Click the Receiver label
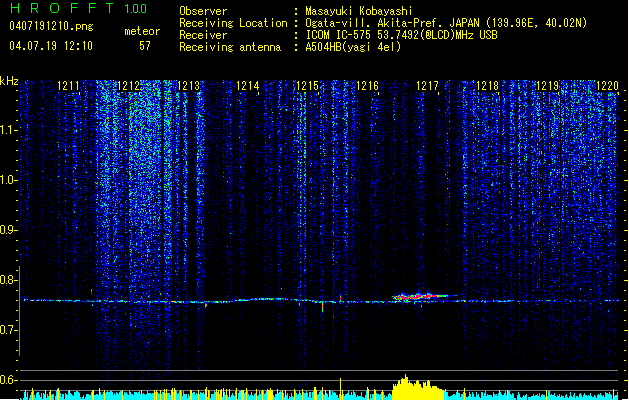 (203, 35)
